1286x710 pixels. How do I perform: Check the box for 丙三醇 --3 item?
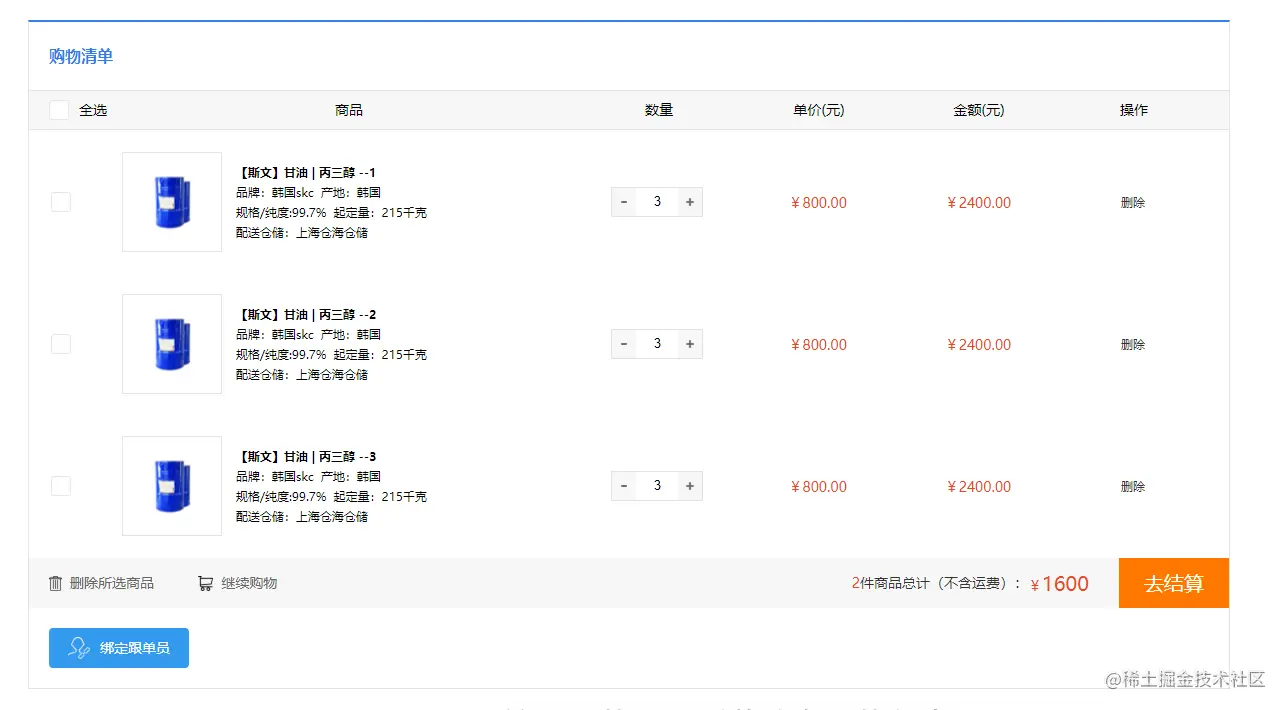click(x=61, y=486)
